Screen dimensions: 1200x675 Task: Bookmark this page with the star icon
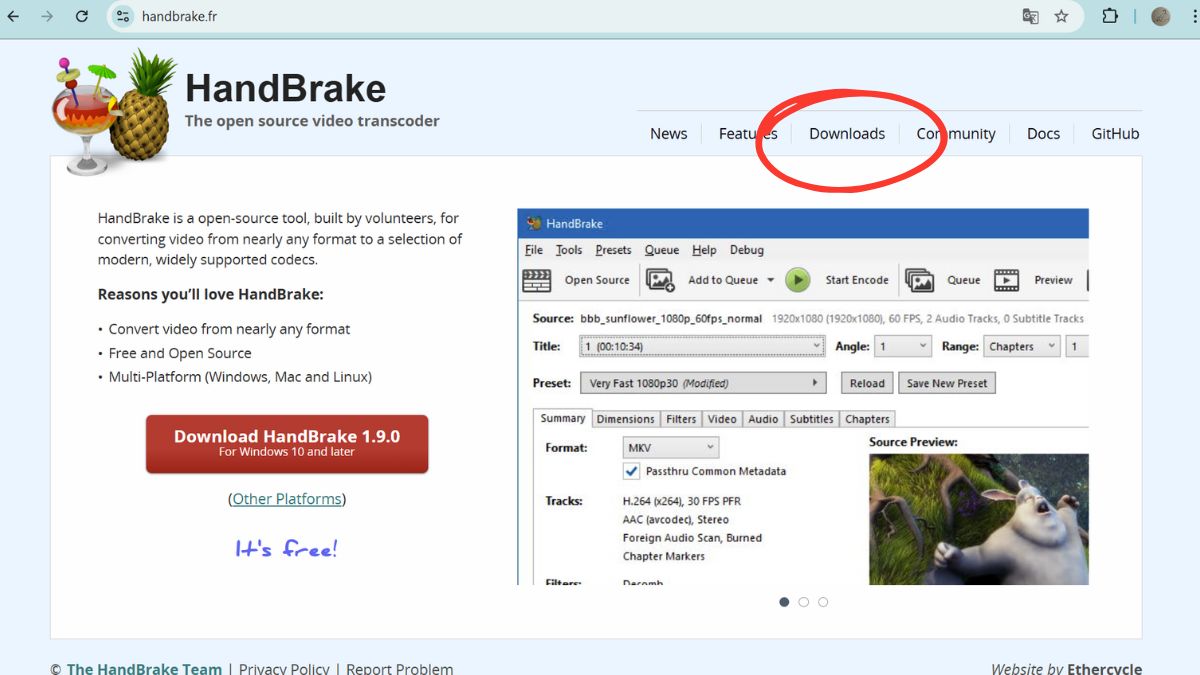pos(1062,16)
